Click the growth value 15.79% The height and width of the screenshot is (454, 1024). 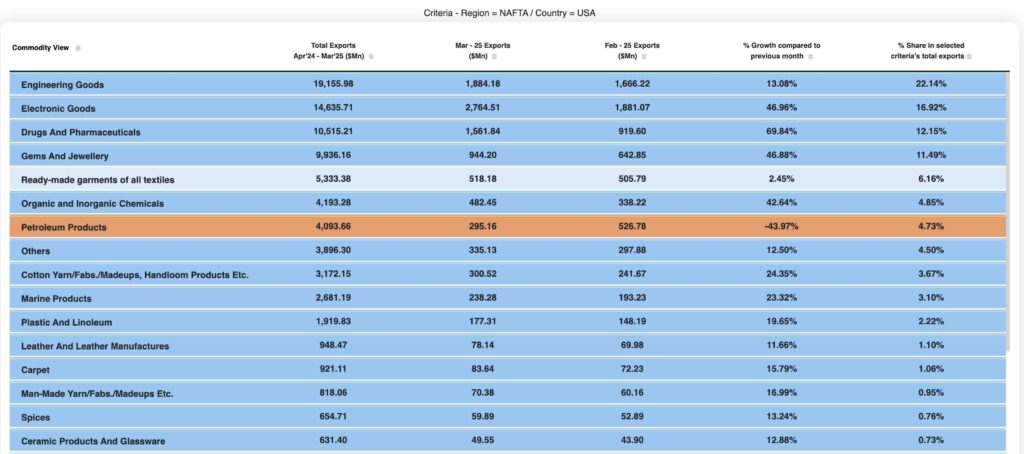(x=781, y=369)
